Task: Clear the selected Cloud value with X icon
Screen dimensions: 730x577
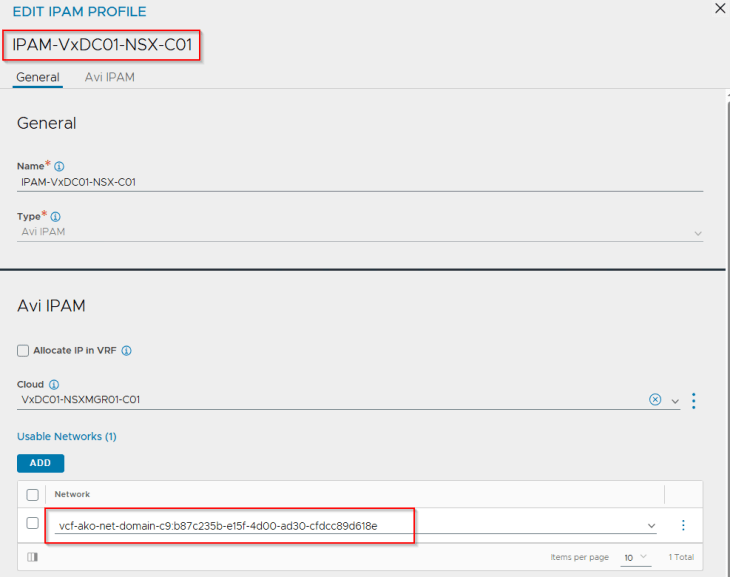Action: pos(655,400)
